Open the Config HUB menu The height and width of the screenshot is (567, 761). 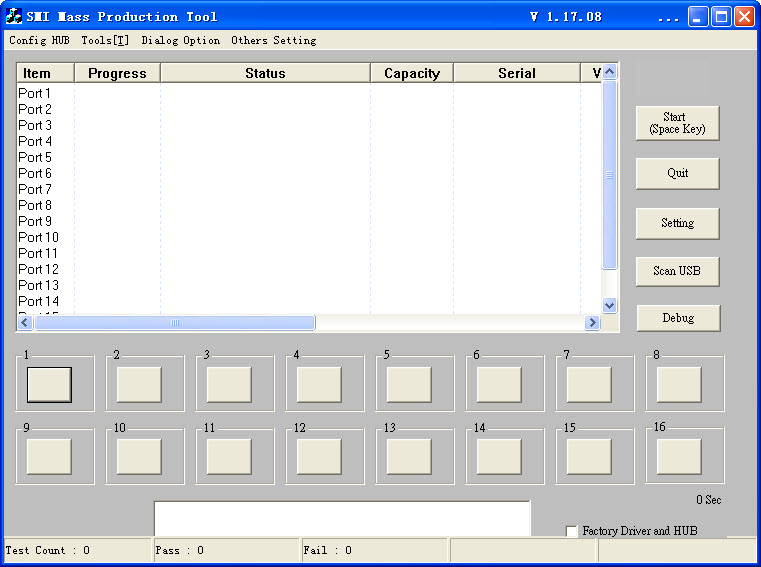click(x=39, y=41)
